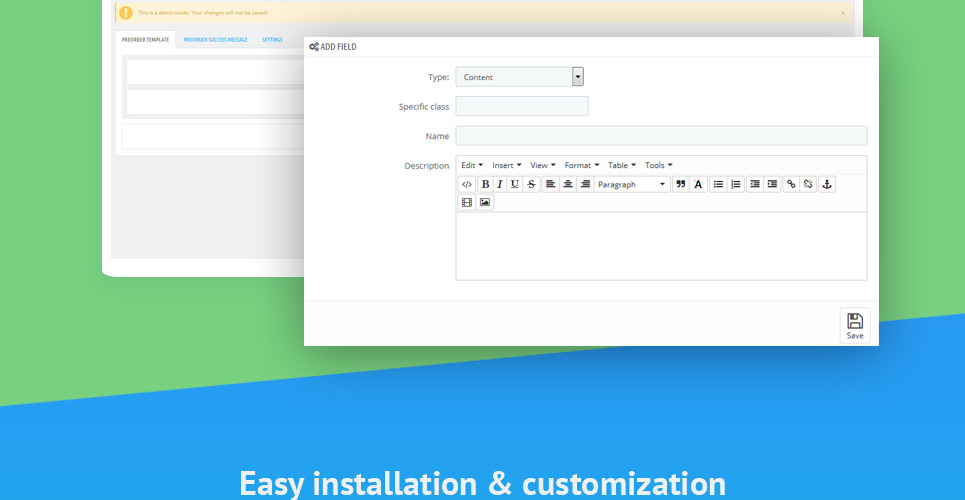This screenshot has height=500, width=965.
Task: Toggle the blockquote format
Action: (x=680, y=184)
